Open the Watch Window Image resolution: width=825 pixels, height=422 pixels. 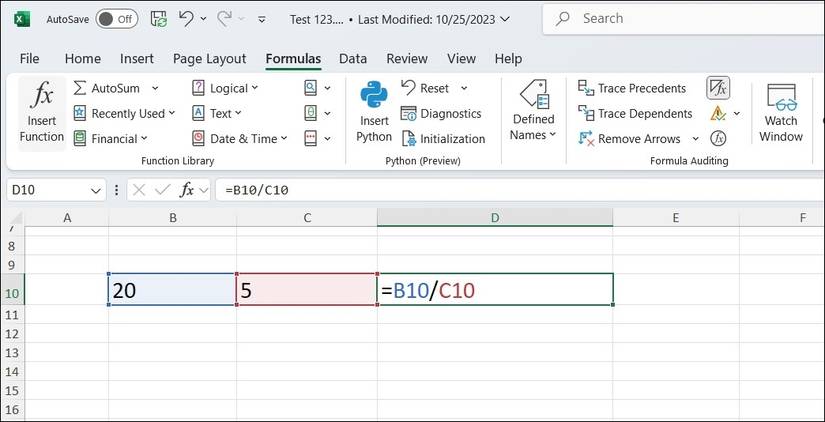(781, 113)
